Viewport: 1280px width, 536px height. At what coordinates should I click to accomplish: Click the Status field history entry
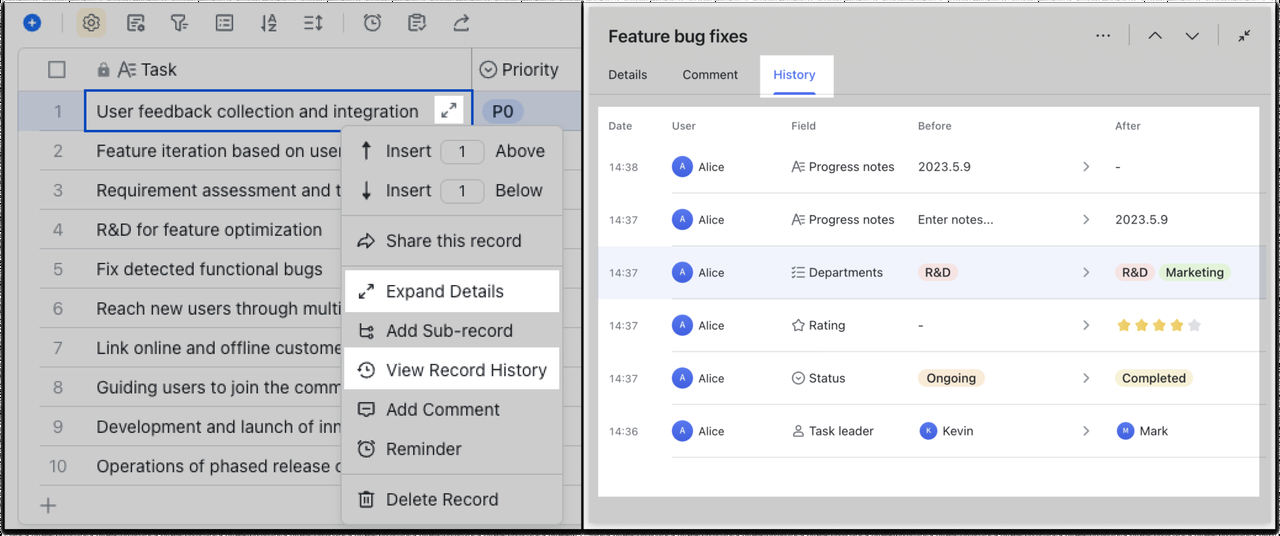point(818,378)
